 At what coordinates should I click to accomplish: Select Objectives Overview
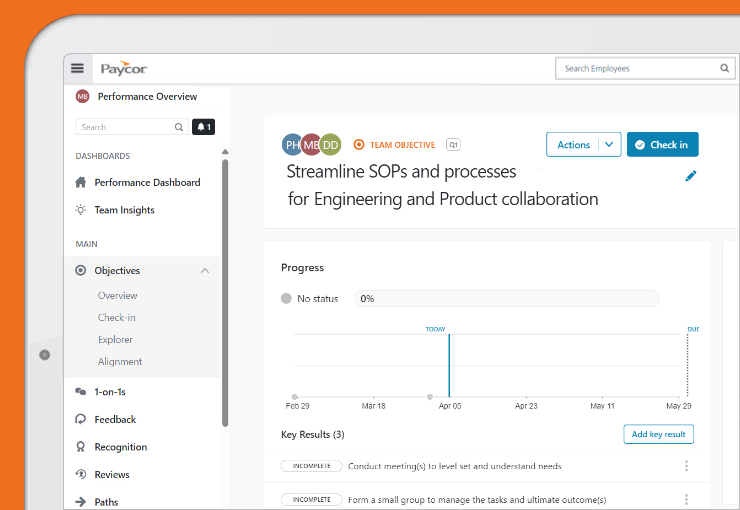tap(118, 295)
